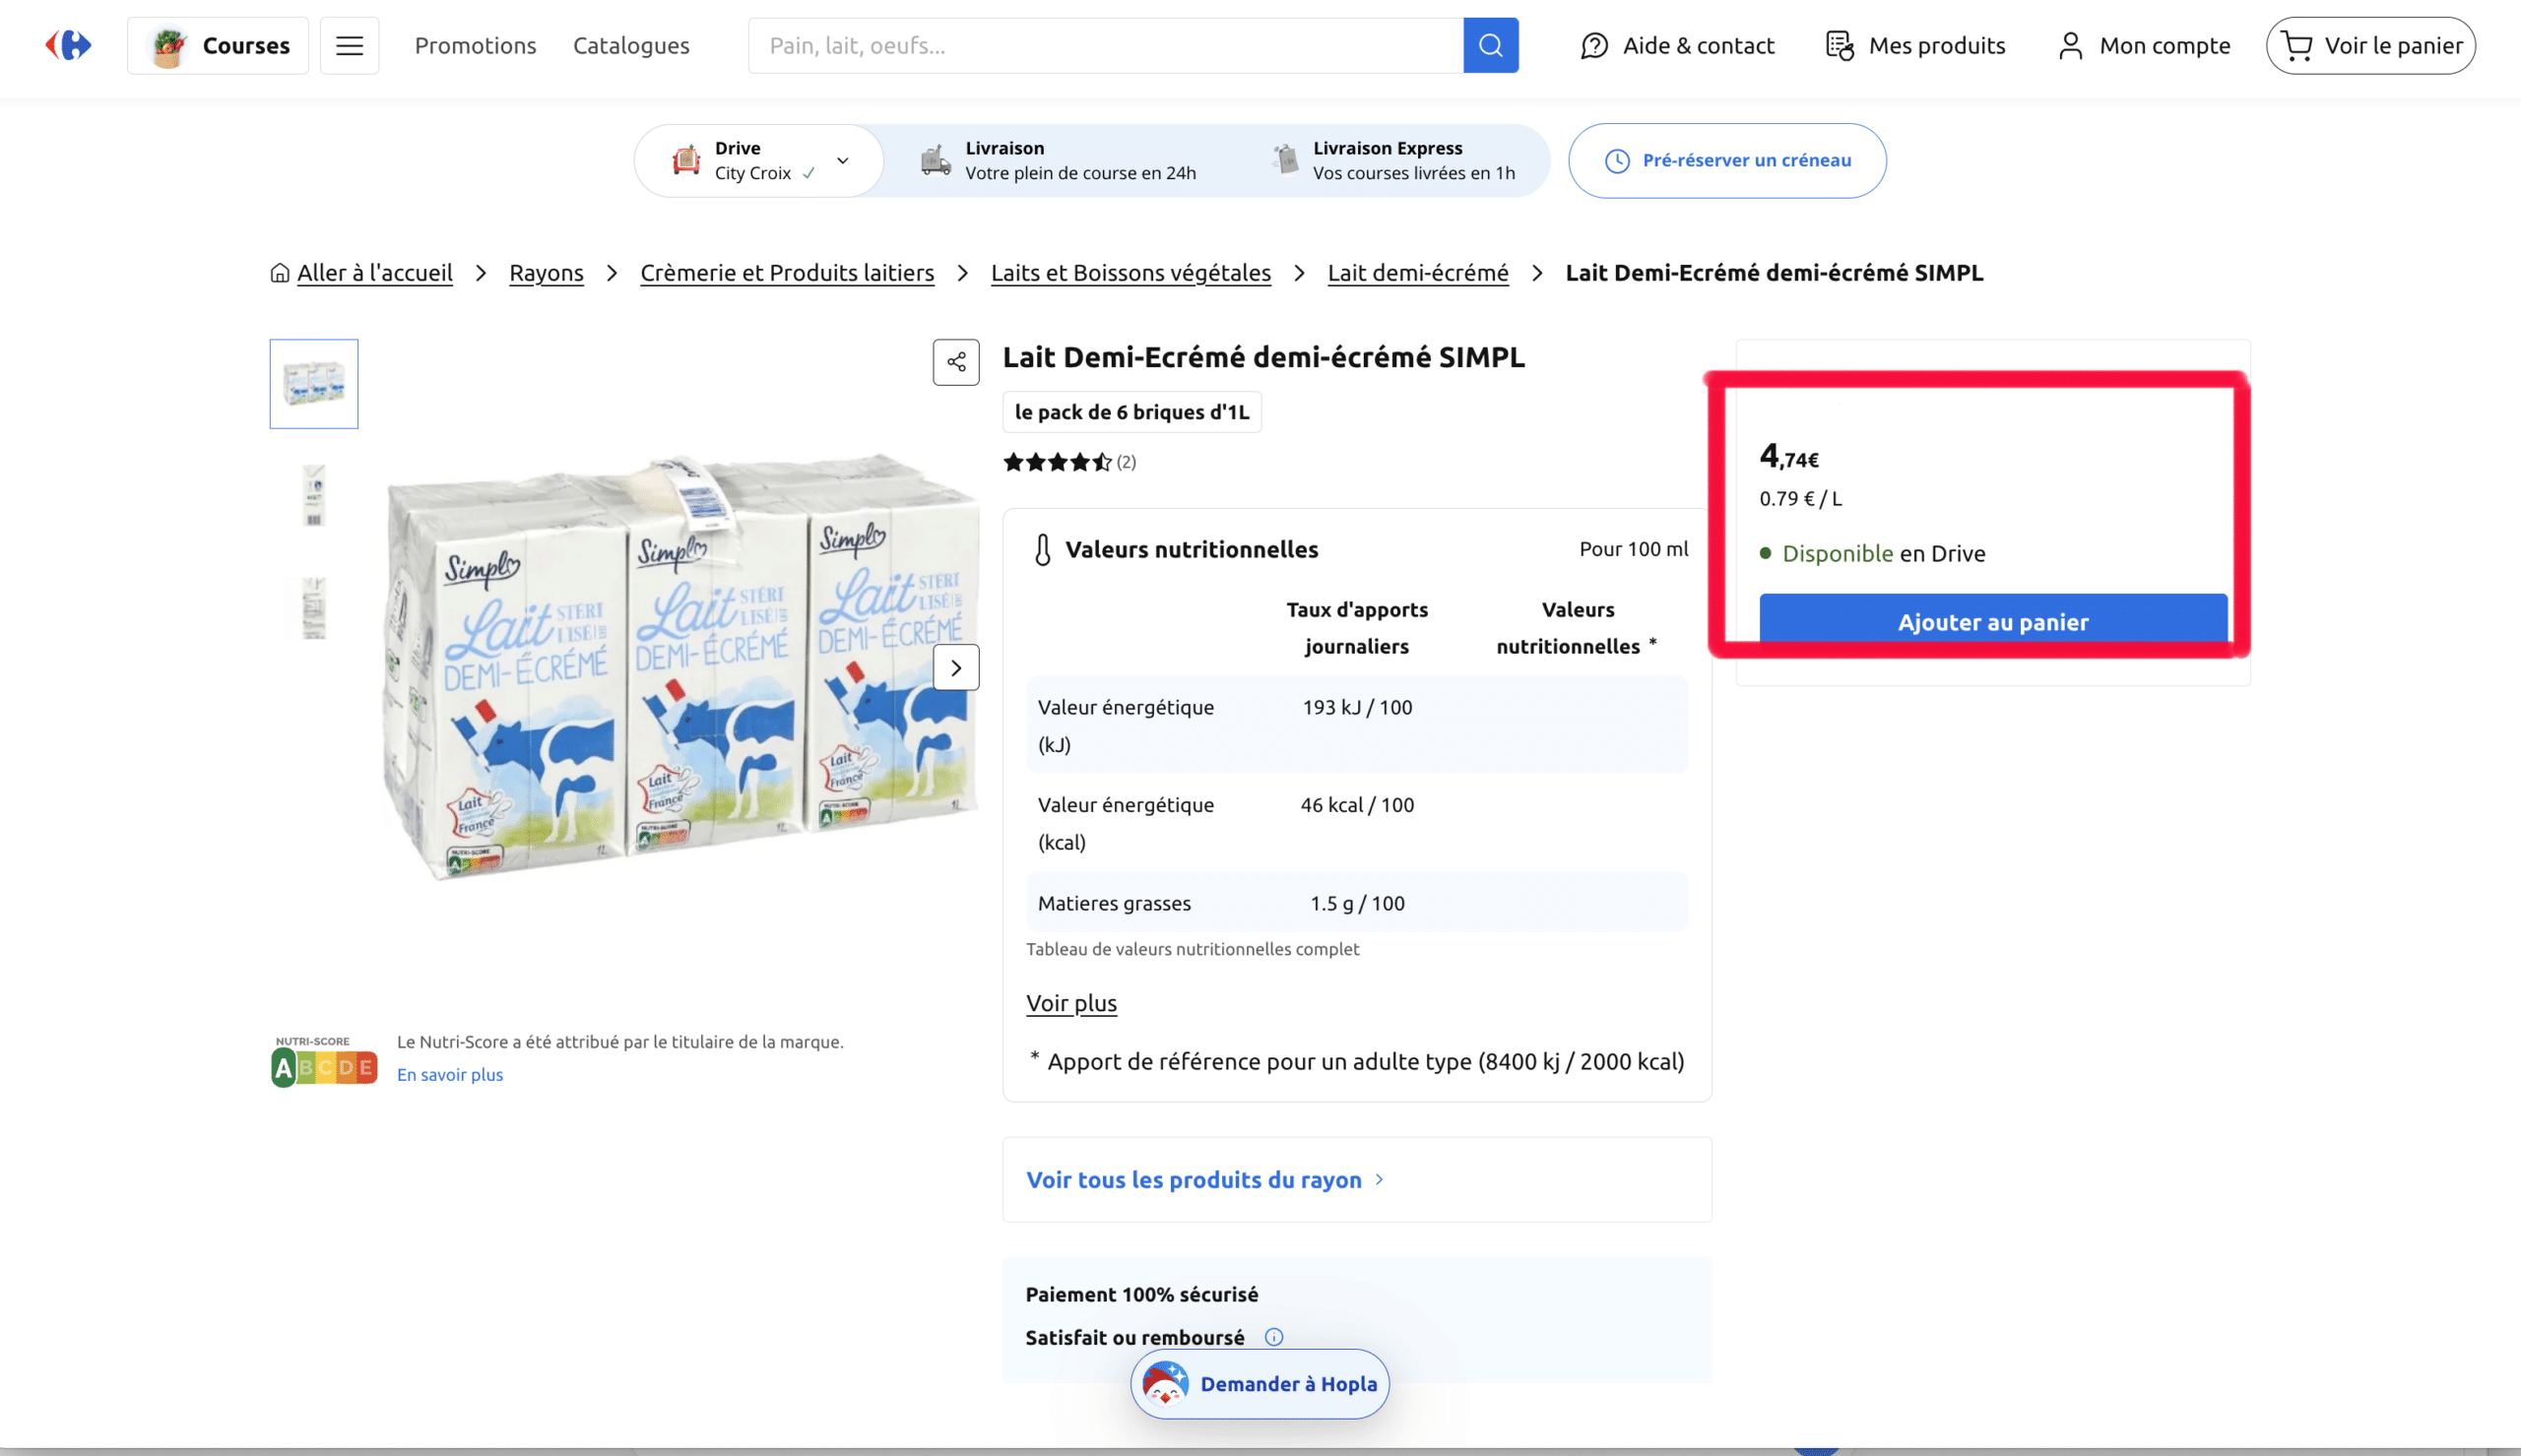The image size is (2521, 1456).
Task: Open Mes produits list
Action: [1915, 45]
